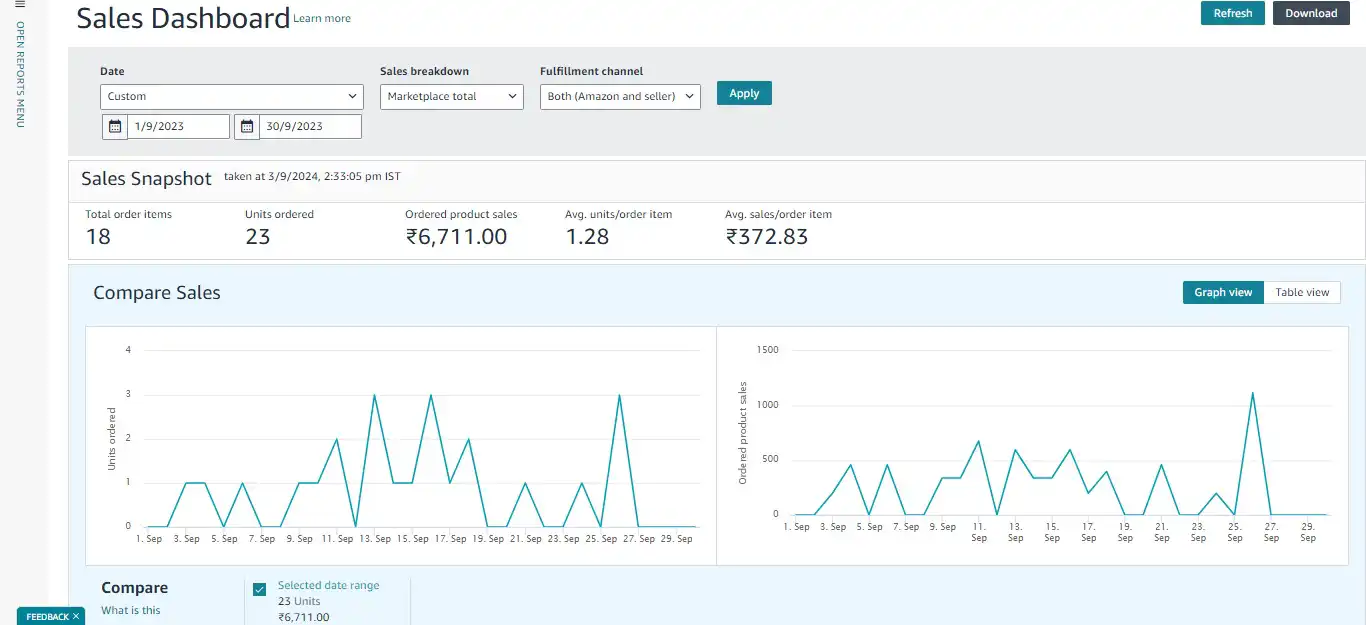Screen dimensions: 1366x625
Task: Open the Sales breakdown dropdown
Action: coord(451,96)
